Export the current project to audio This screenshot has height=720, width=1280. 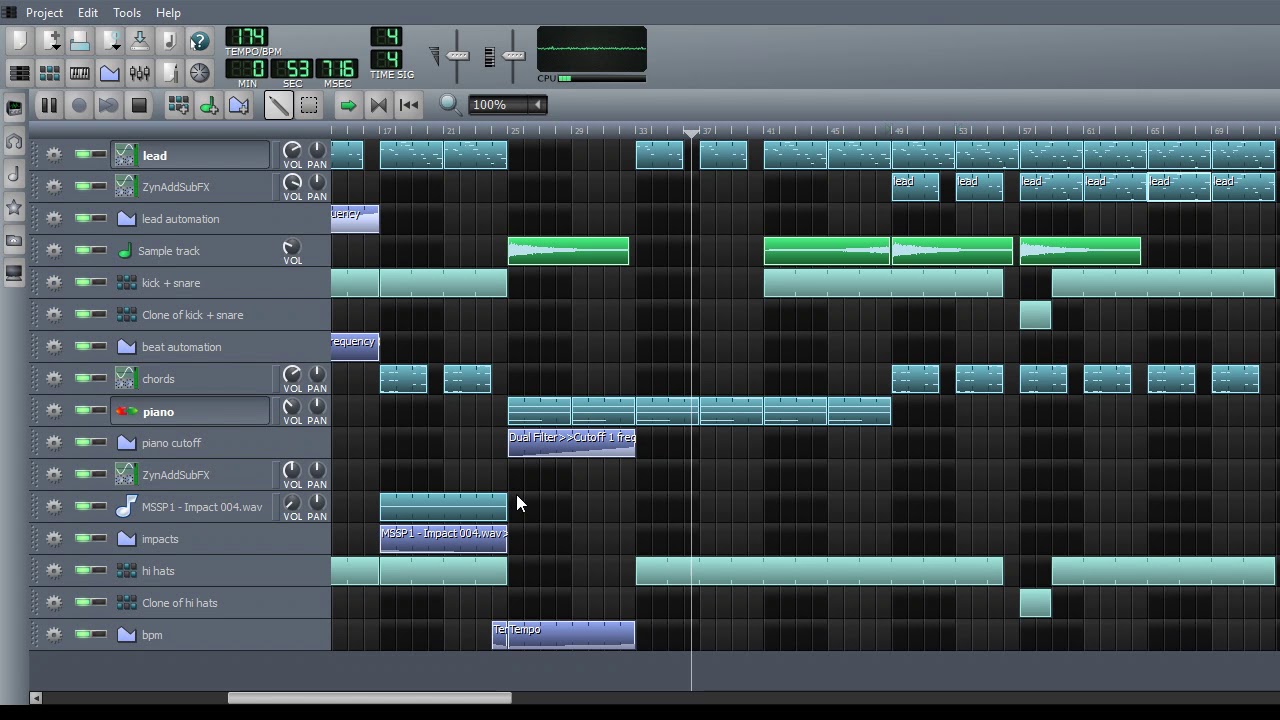coord(169,41)
